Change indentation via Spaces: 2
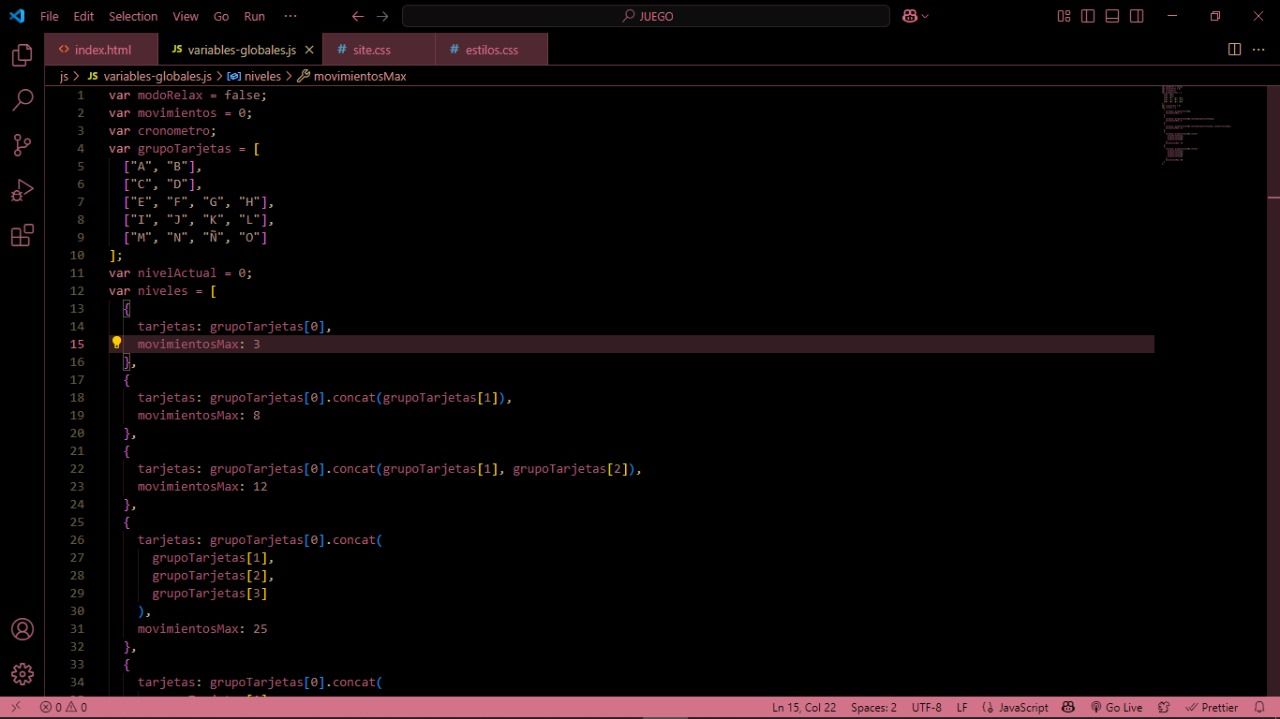 point(874,707)
